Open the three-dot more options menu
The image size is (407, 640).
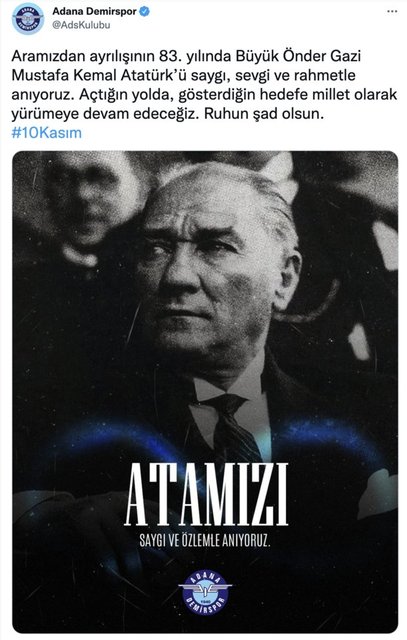(392, 11)
